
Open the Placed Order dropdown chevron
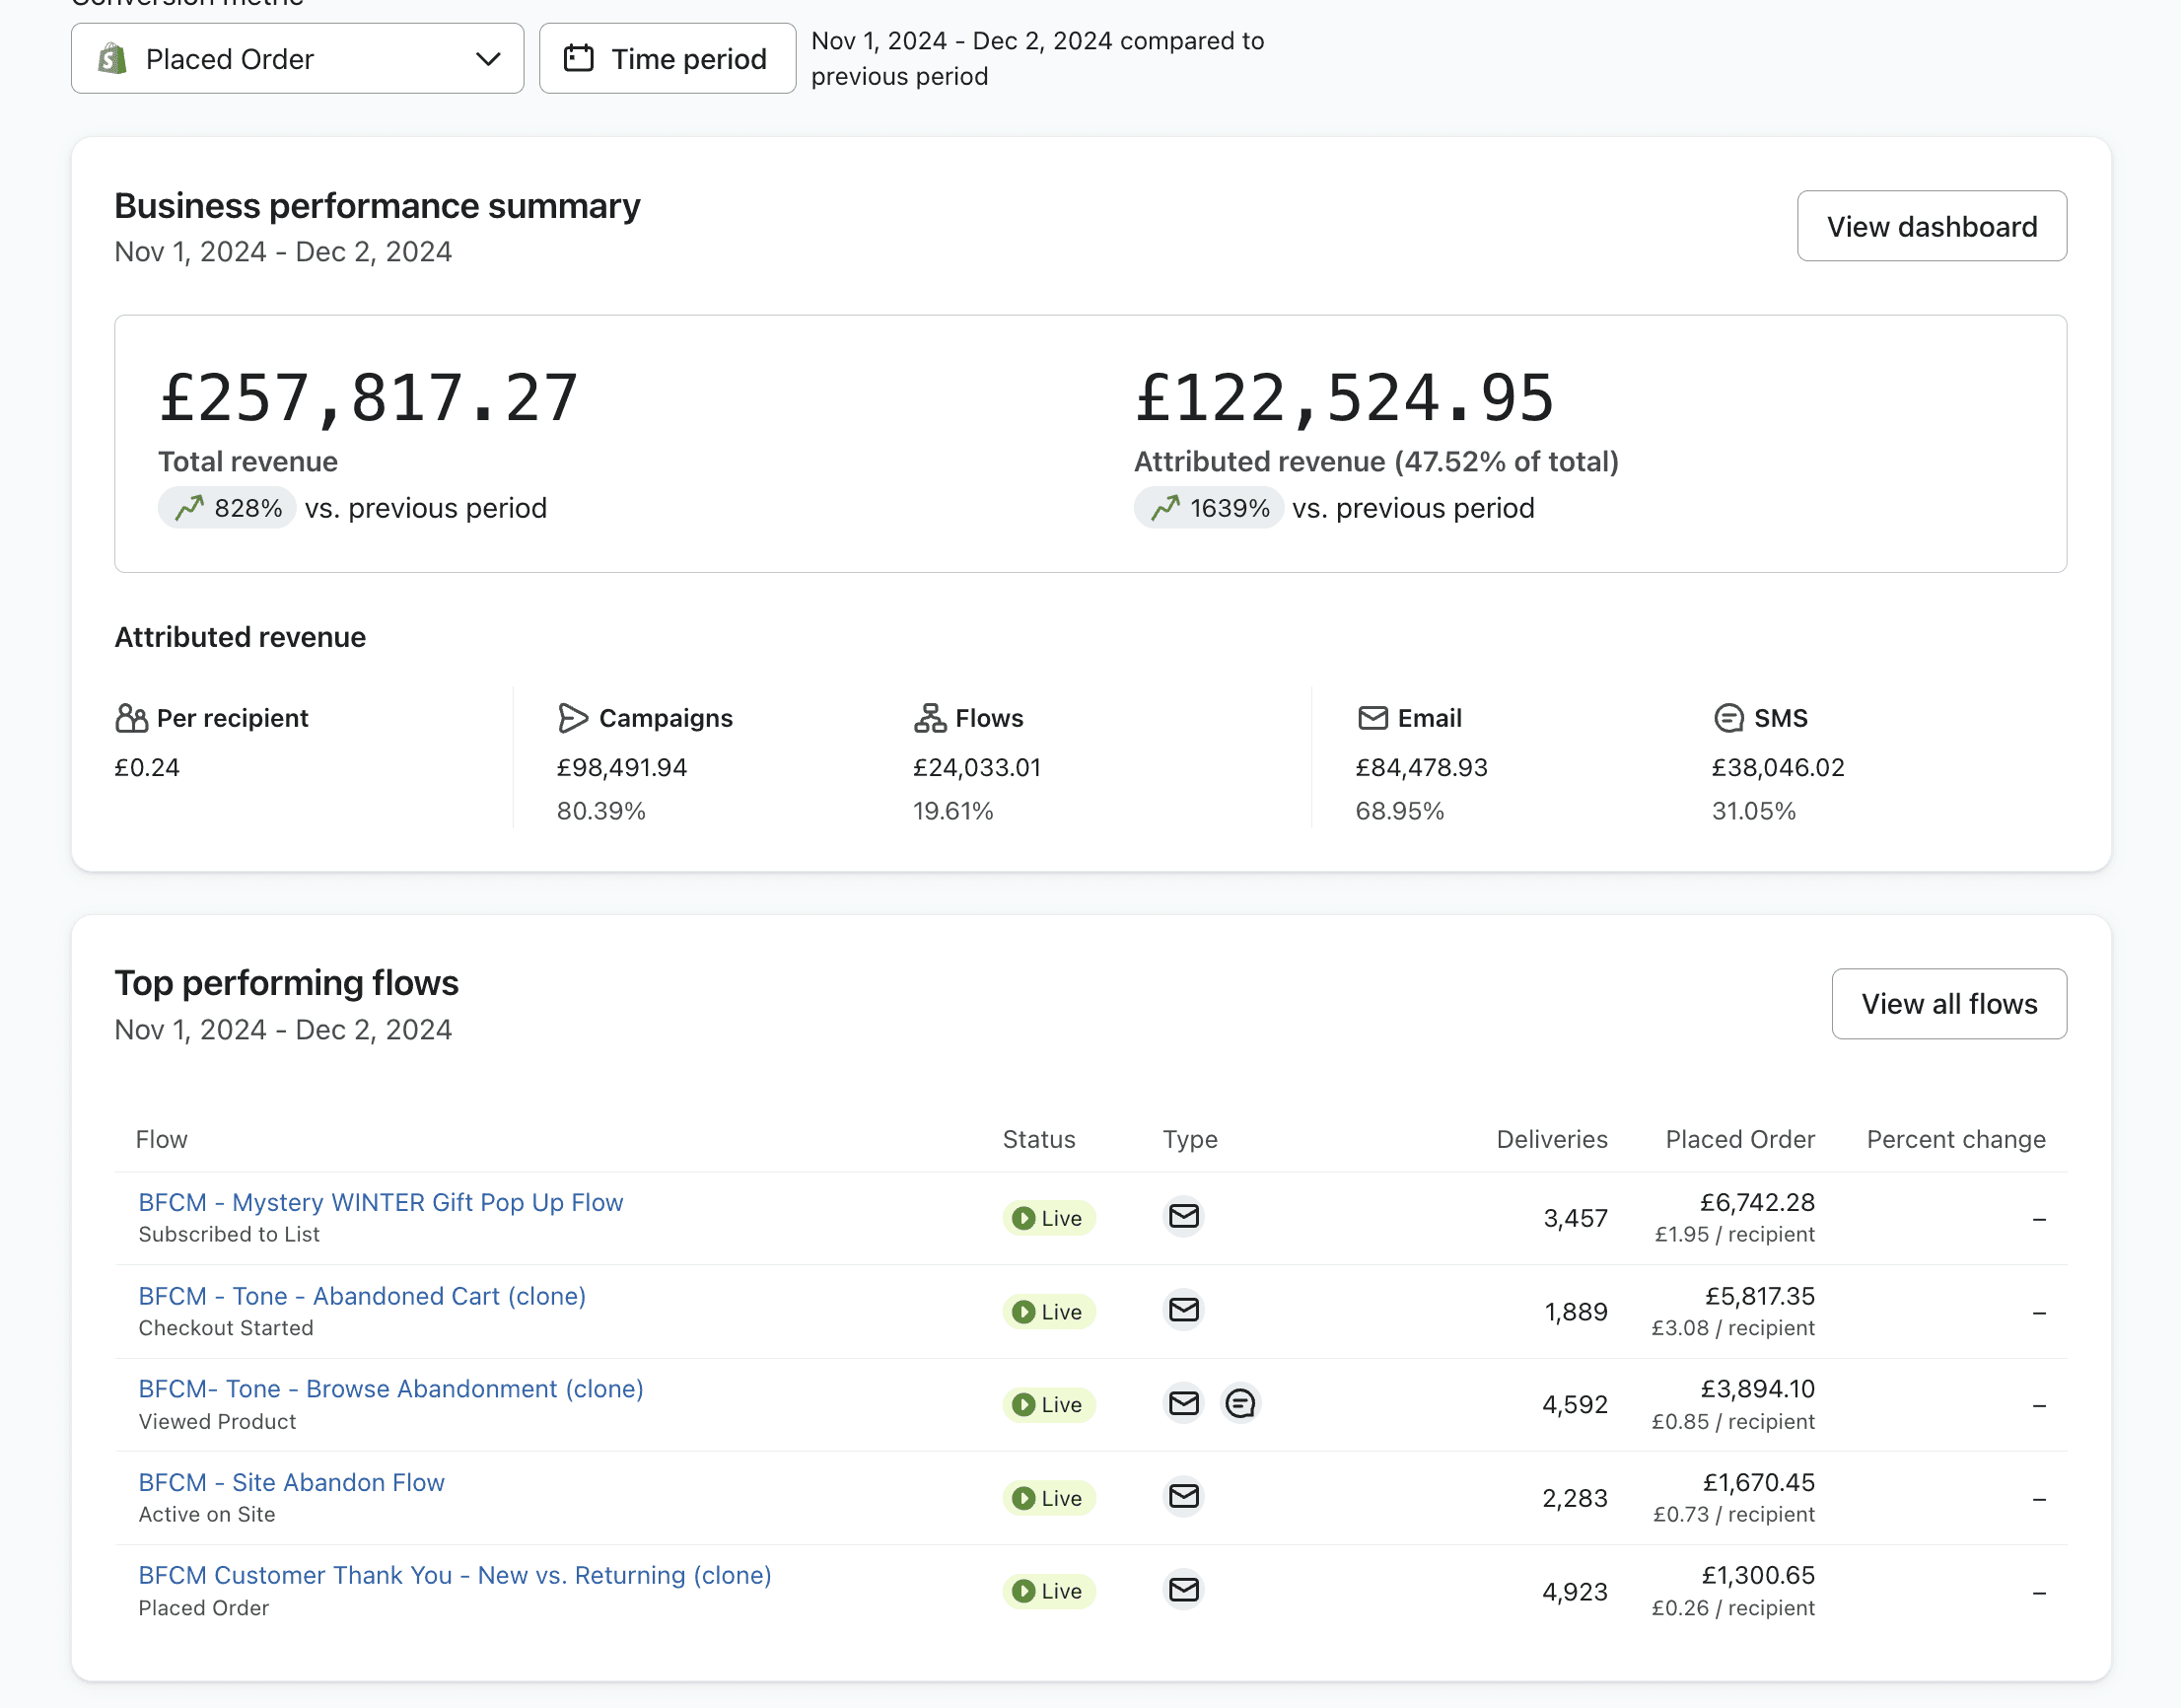tap(488, 59)
